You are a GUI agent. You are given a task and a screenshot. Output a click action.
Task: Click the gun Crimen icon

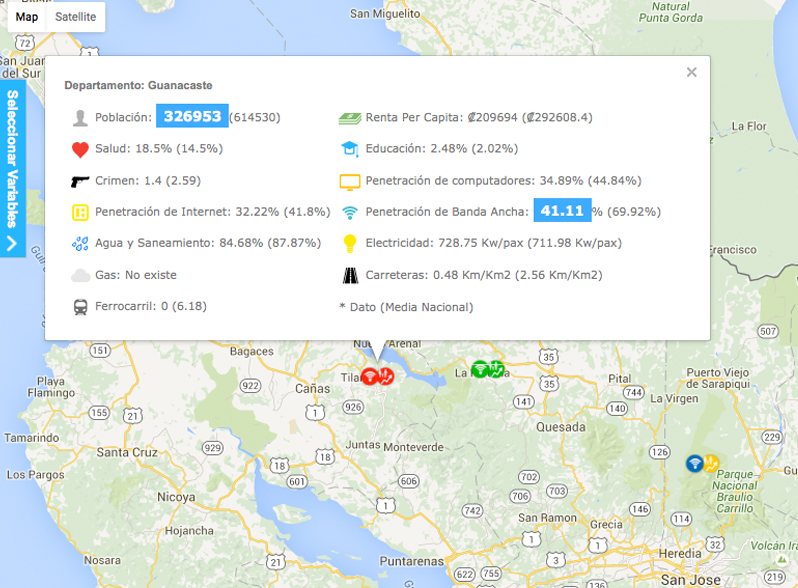click(x=81, y=181)
